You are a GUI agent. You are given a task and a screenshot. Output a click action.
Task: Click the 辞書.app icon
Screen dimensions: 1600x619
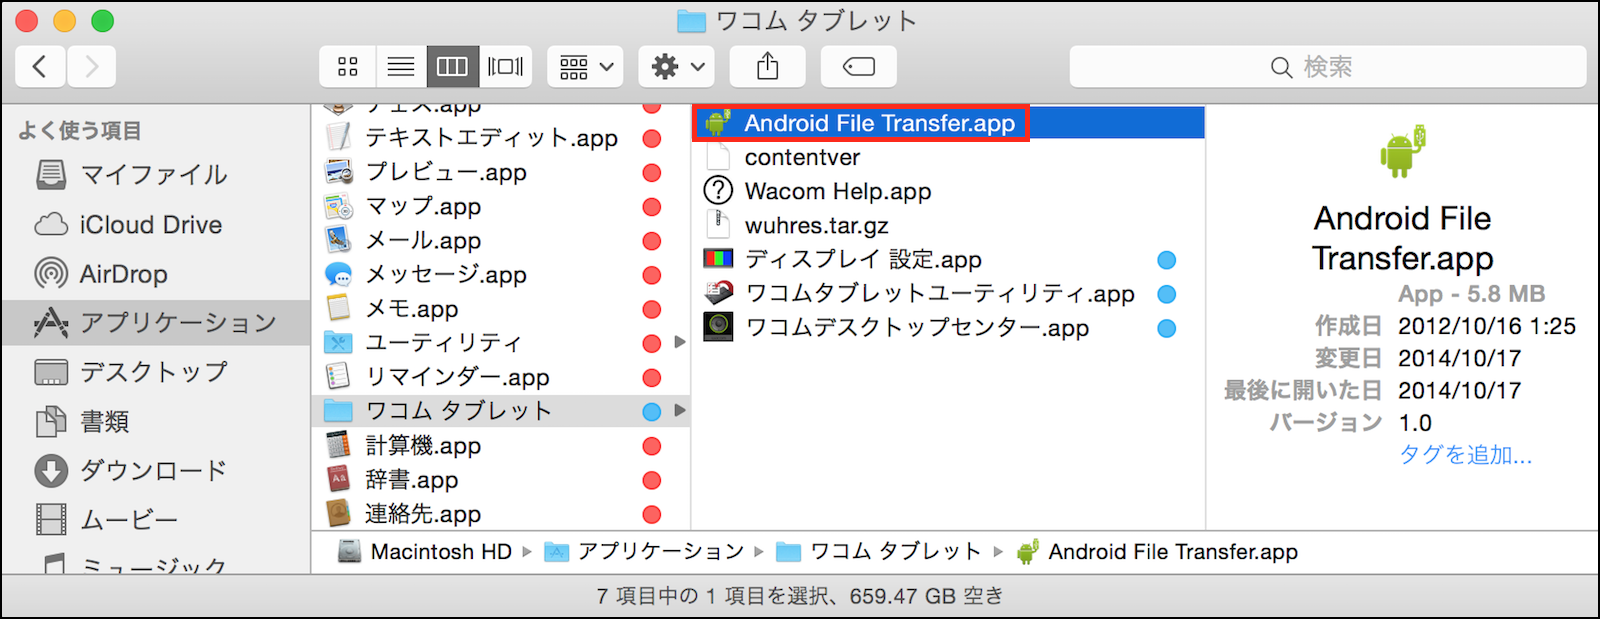(339, 479)
